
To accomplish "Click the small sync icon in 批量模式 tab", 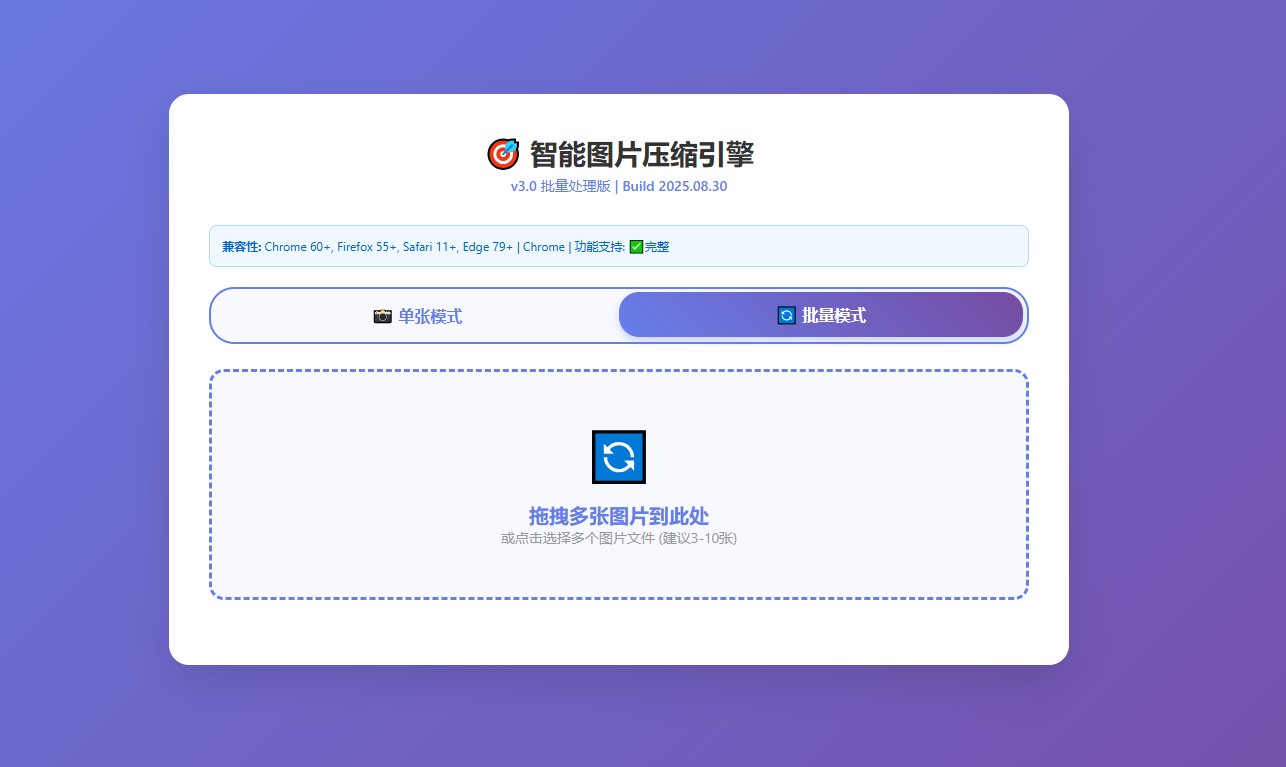I will [x=786, y=316].
